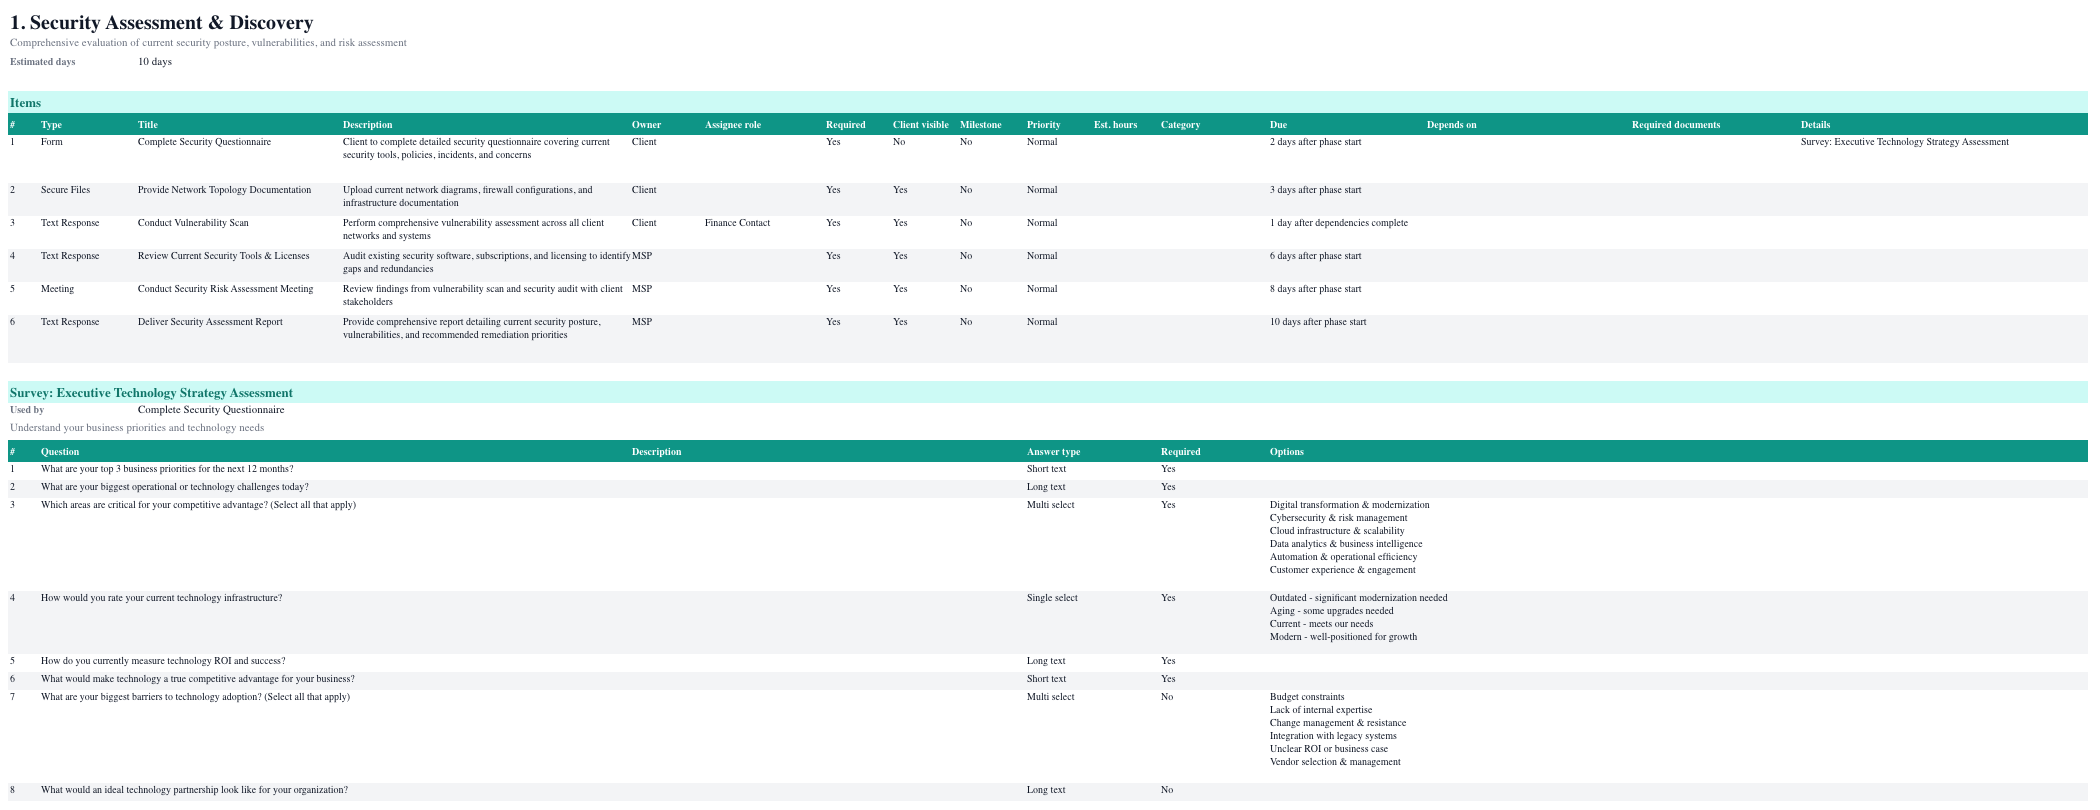Click 'Provide Network Topology Documentation' title

coord(224,190)
